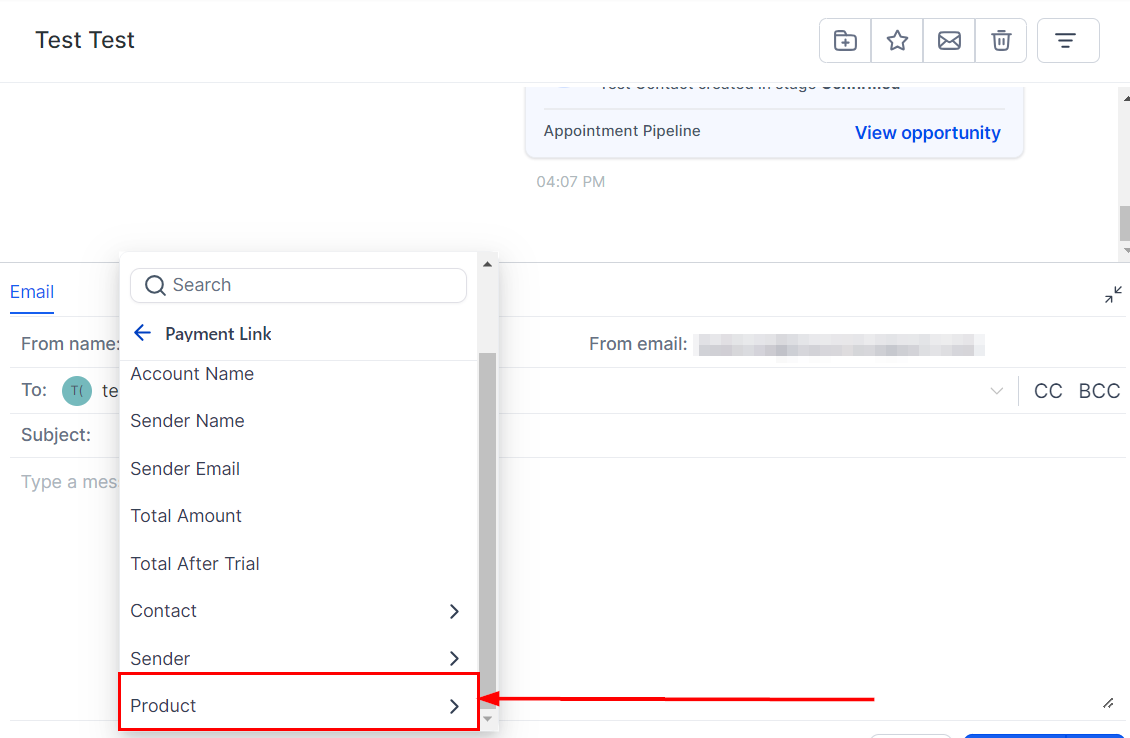
Task: Click CC to add recipients
Action: [x=1048, y=392]
